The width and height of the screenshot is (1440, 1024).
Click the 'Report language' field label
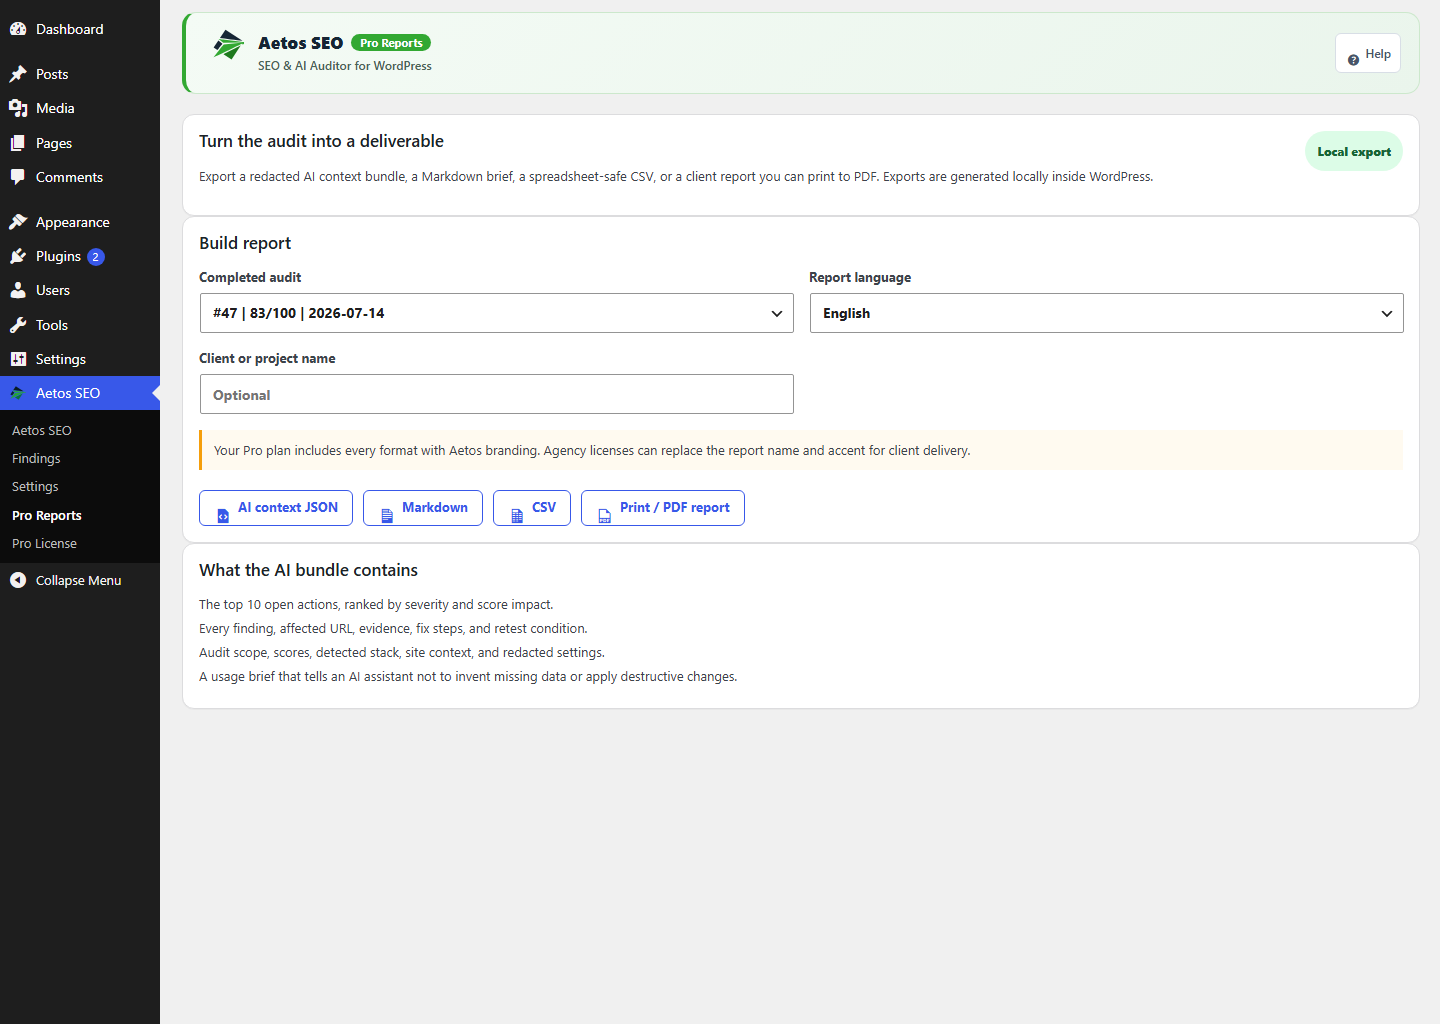pos(860,278)
